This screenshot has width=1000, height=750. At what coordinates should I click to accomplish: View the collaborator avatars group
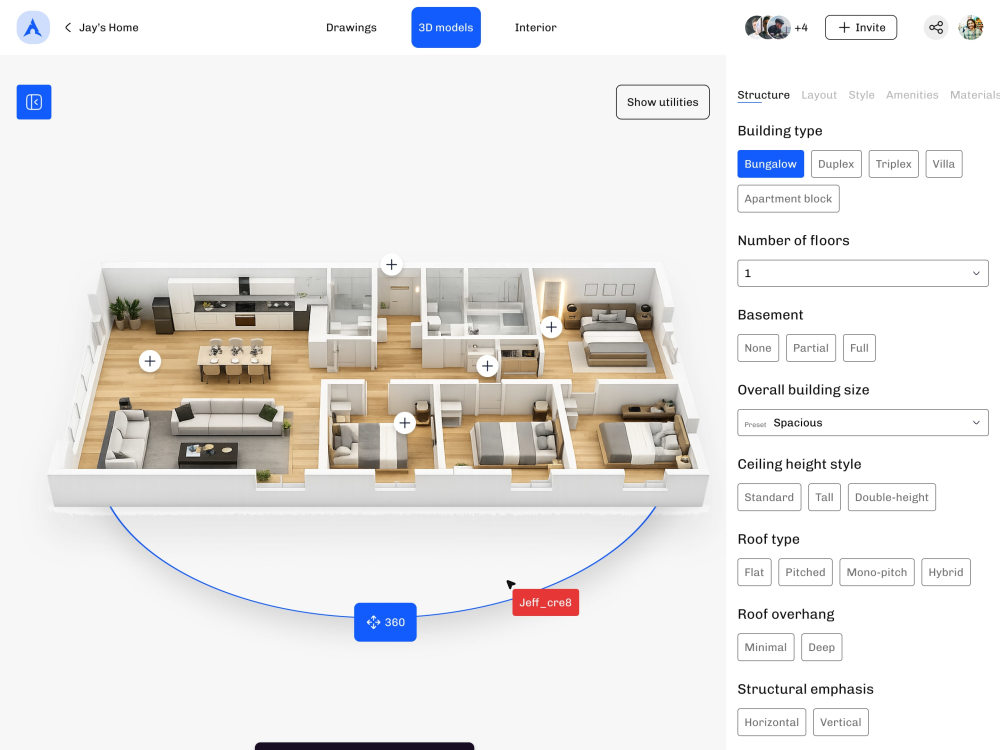click(768, 27)
